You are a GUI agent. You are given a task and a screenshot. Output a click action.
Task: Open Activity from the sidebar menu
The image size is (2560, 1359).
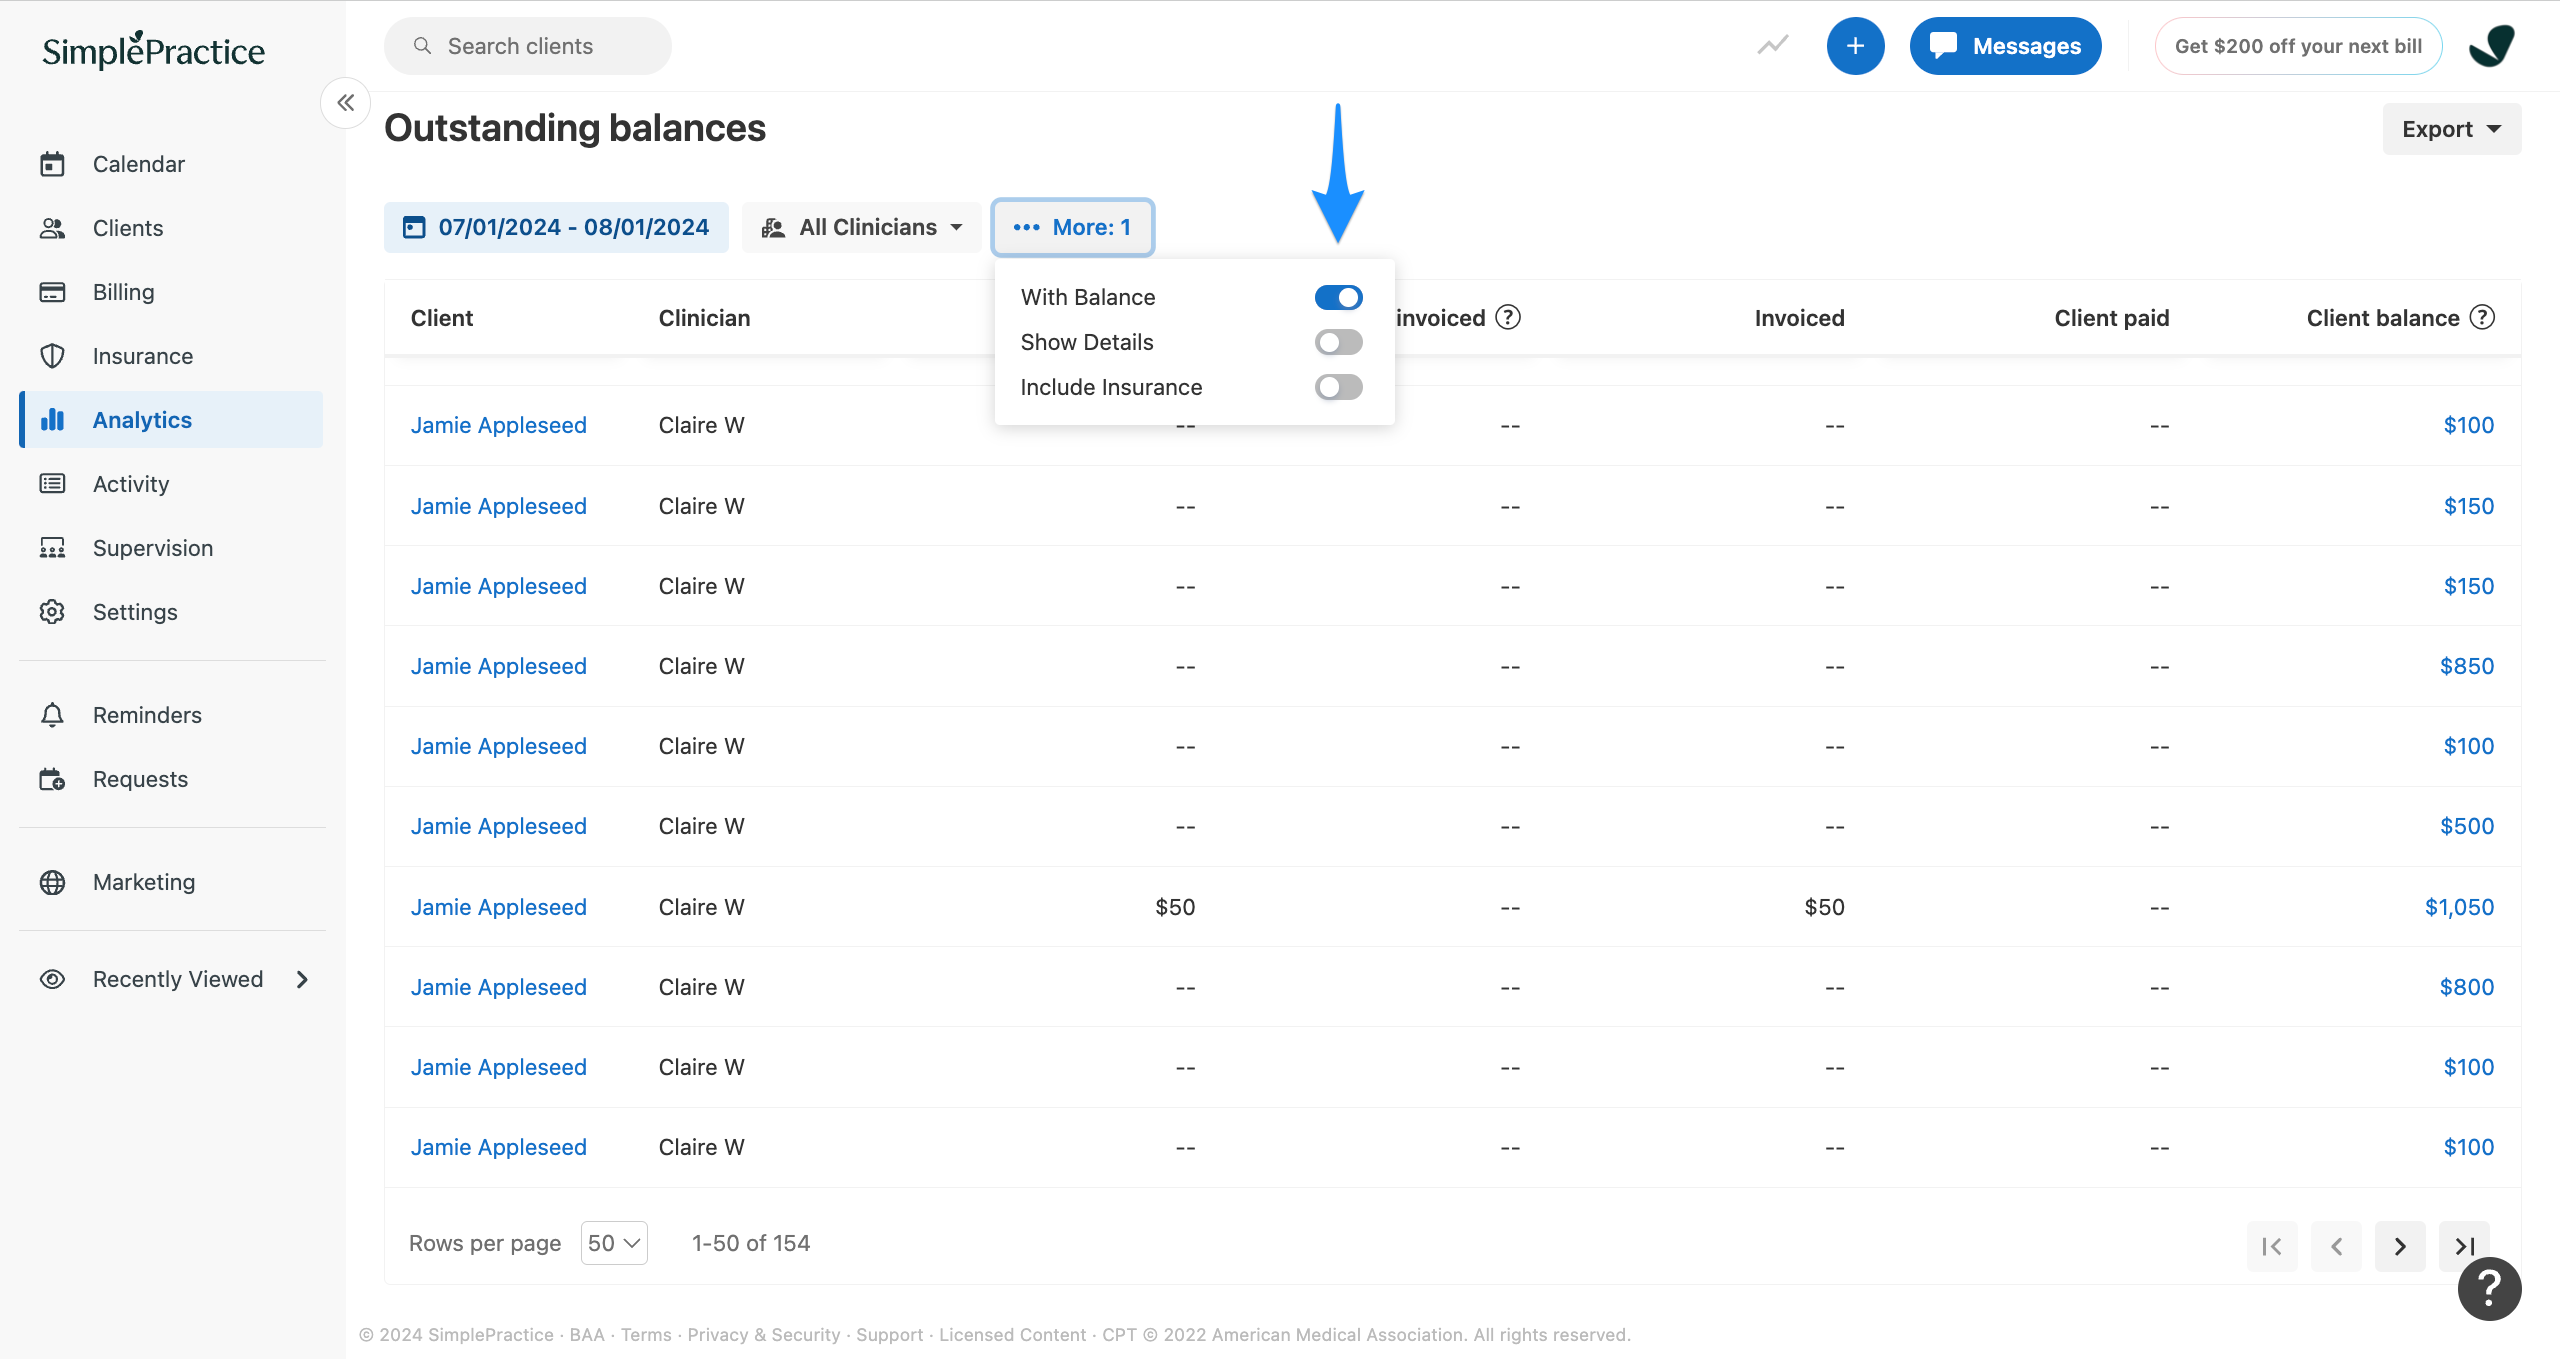pyautogui.click(x=131, y=484)
